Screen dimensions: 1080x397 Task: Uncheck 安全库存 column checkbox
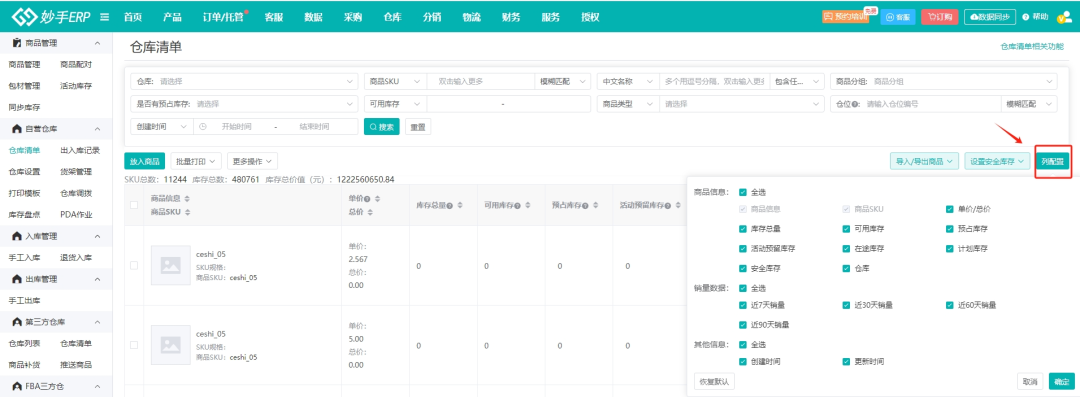click(742, 268)
